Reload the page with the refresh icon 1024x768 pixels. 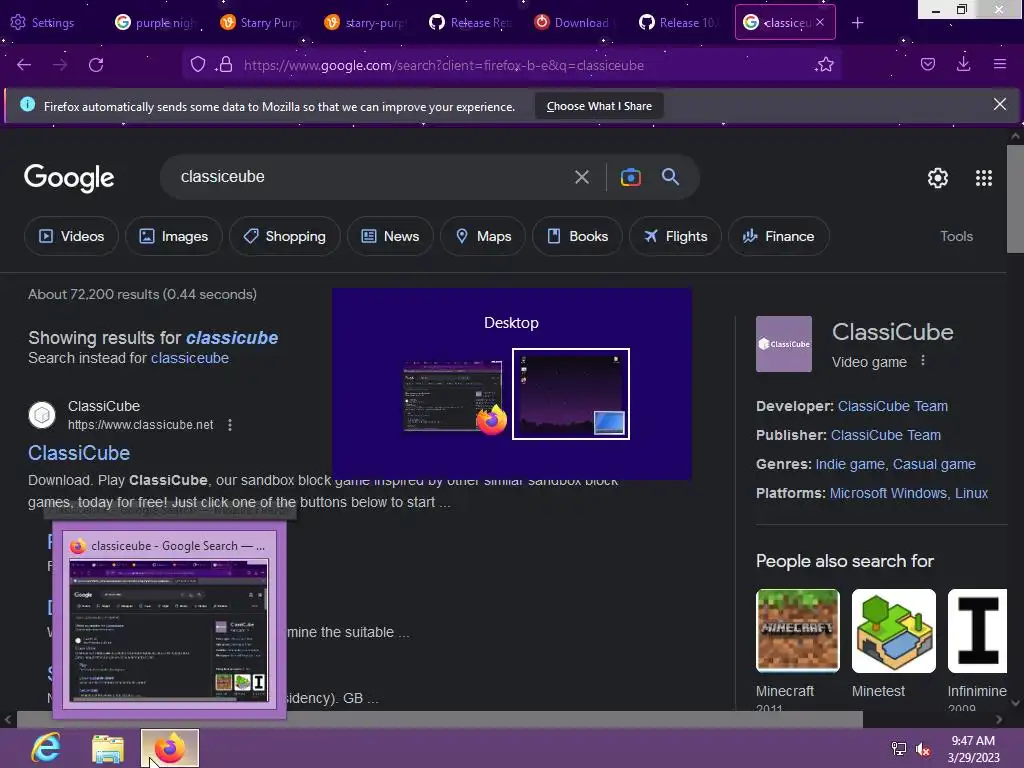[x=96, y=65]
